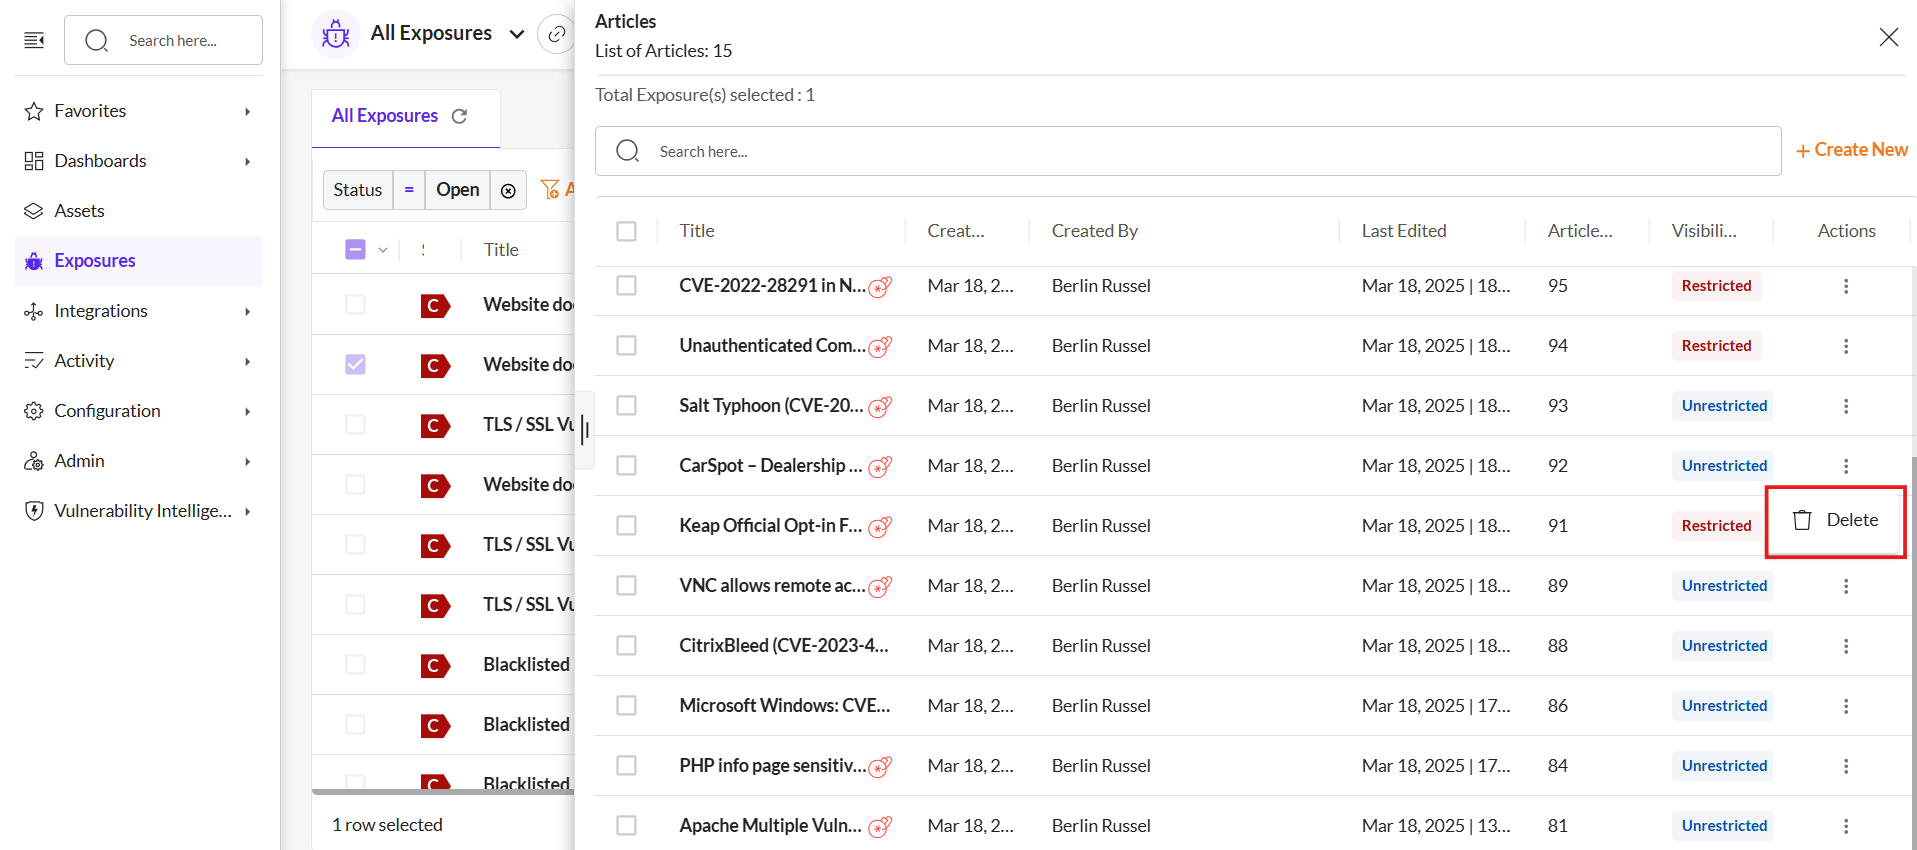Remove the Status Open filter

(508, 190)
